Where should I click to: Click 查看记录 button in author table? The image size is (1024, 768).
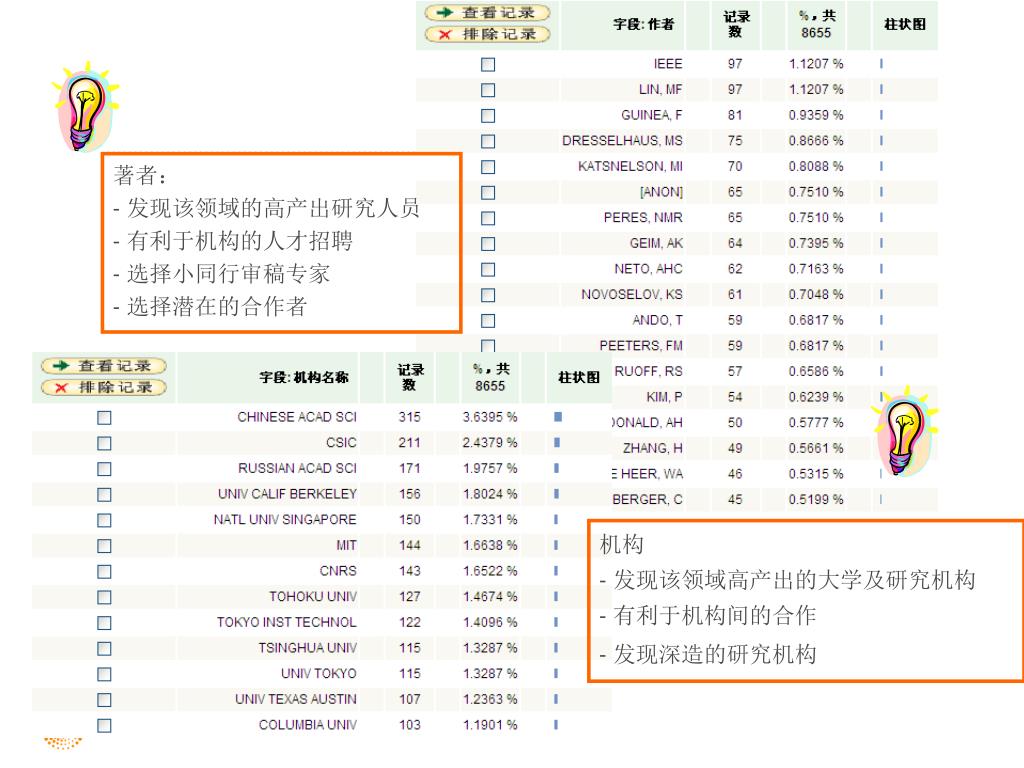[x=487, y=12]
